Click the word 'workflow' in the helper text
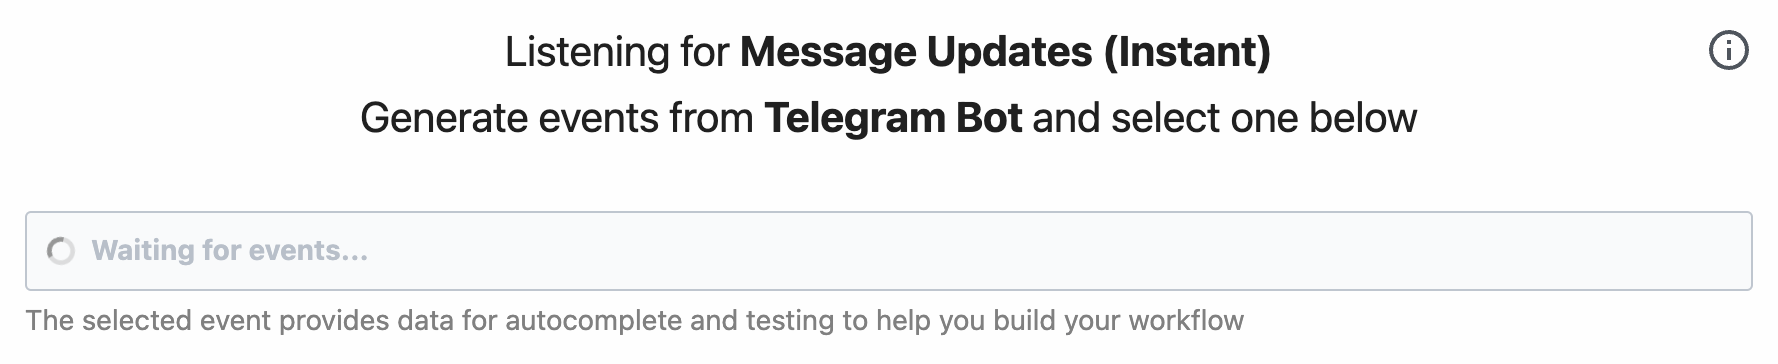Viewport: 1778px width, 364px height. [1186, 321]
